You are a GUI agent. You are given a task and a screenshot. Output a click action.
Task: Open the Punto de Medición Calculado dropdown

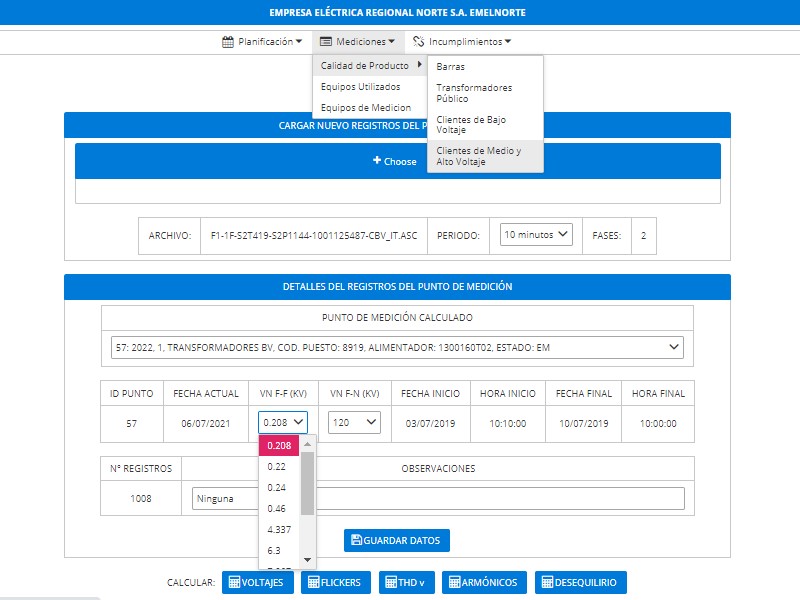[x=397, y=347]
